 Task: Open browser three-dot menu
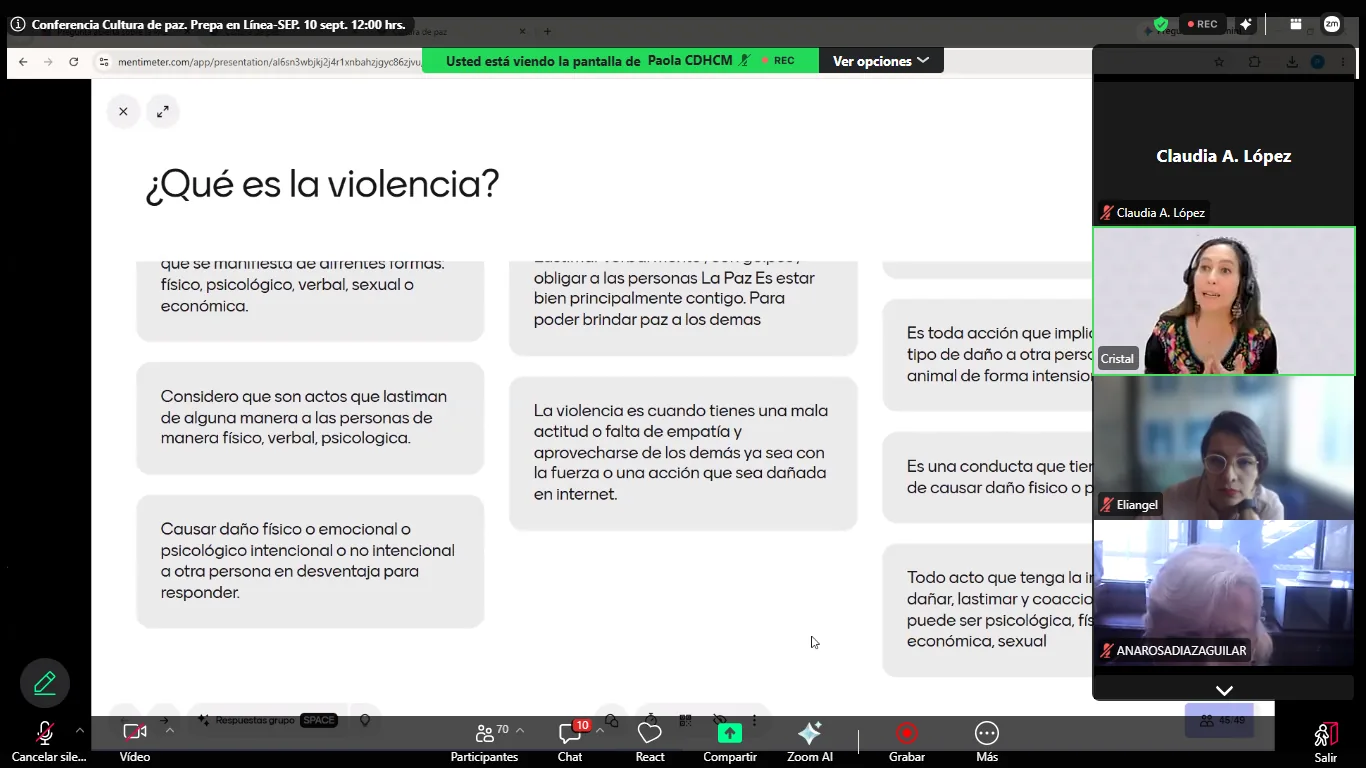pyautogui.click(x=1344, y=62)
